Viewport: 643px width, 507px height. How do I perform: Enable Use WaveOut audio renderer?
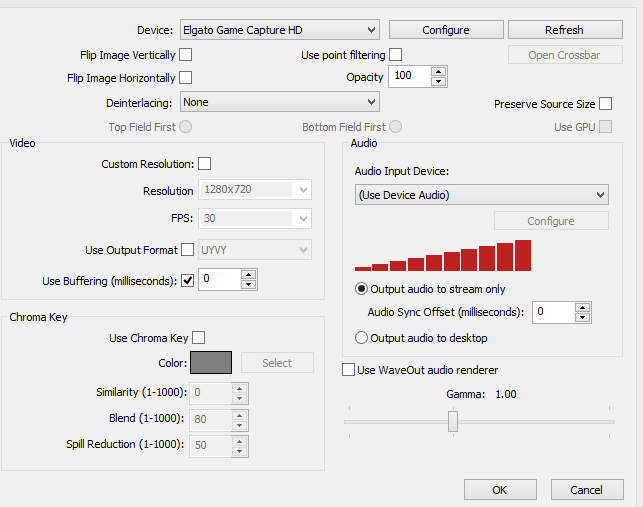[x=349, y=370]
